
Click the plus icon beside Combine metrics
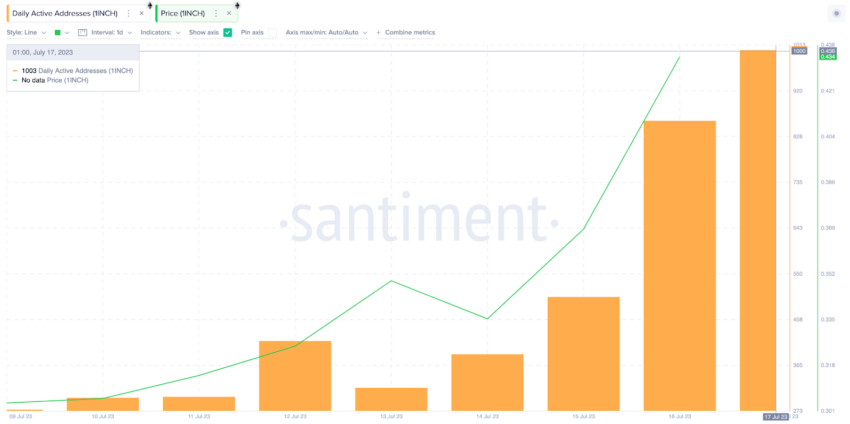click(x=378, y=33)
